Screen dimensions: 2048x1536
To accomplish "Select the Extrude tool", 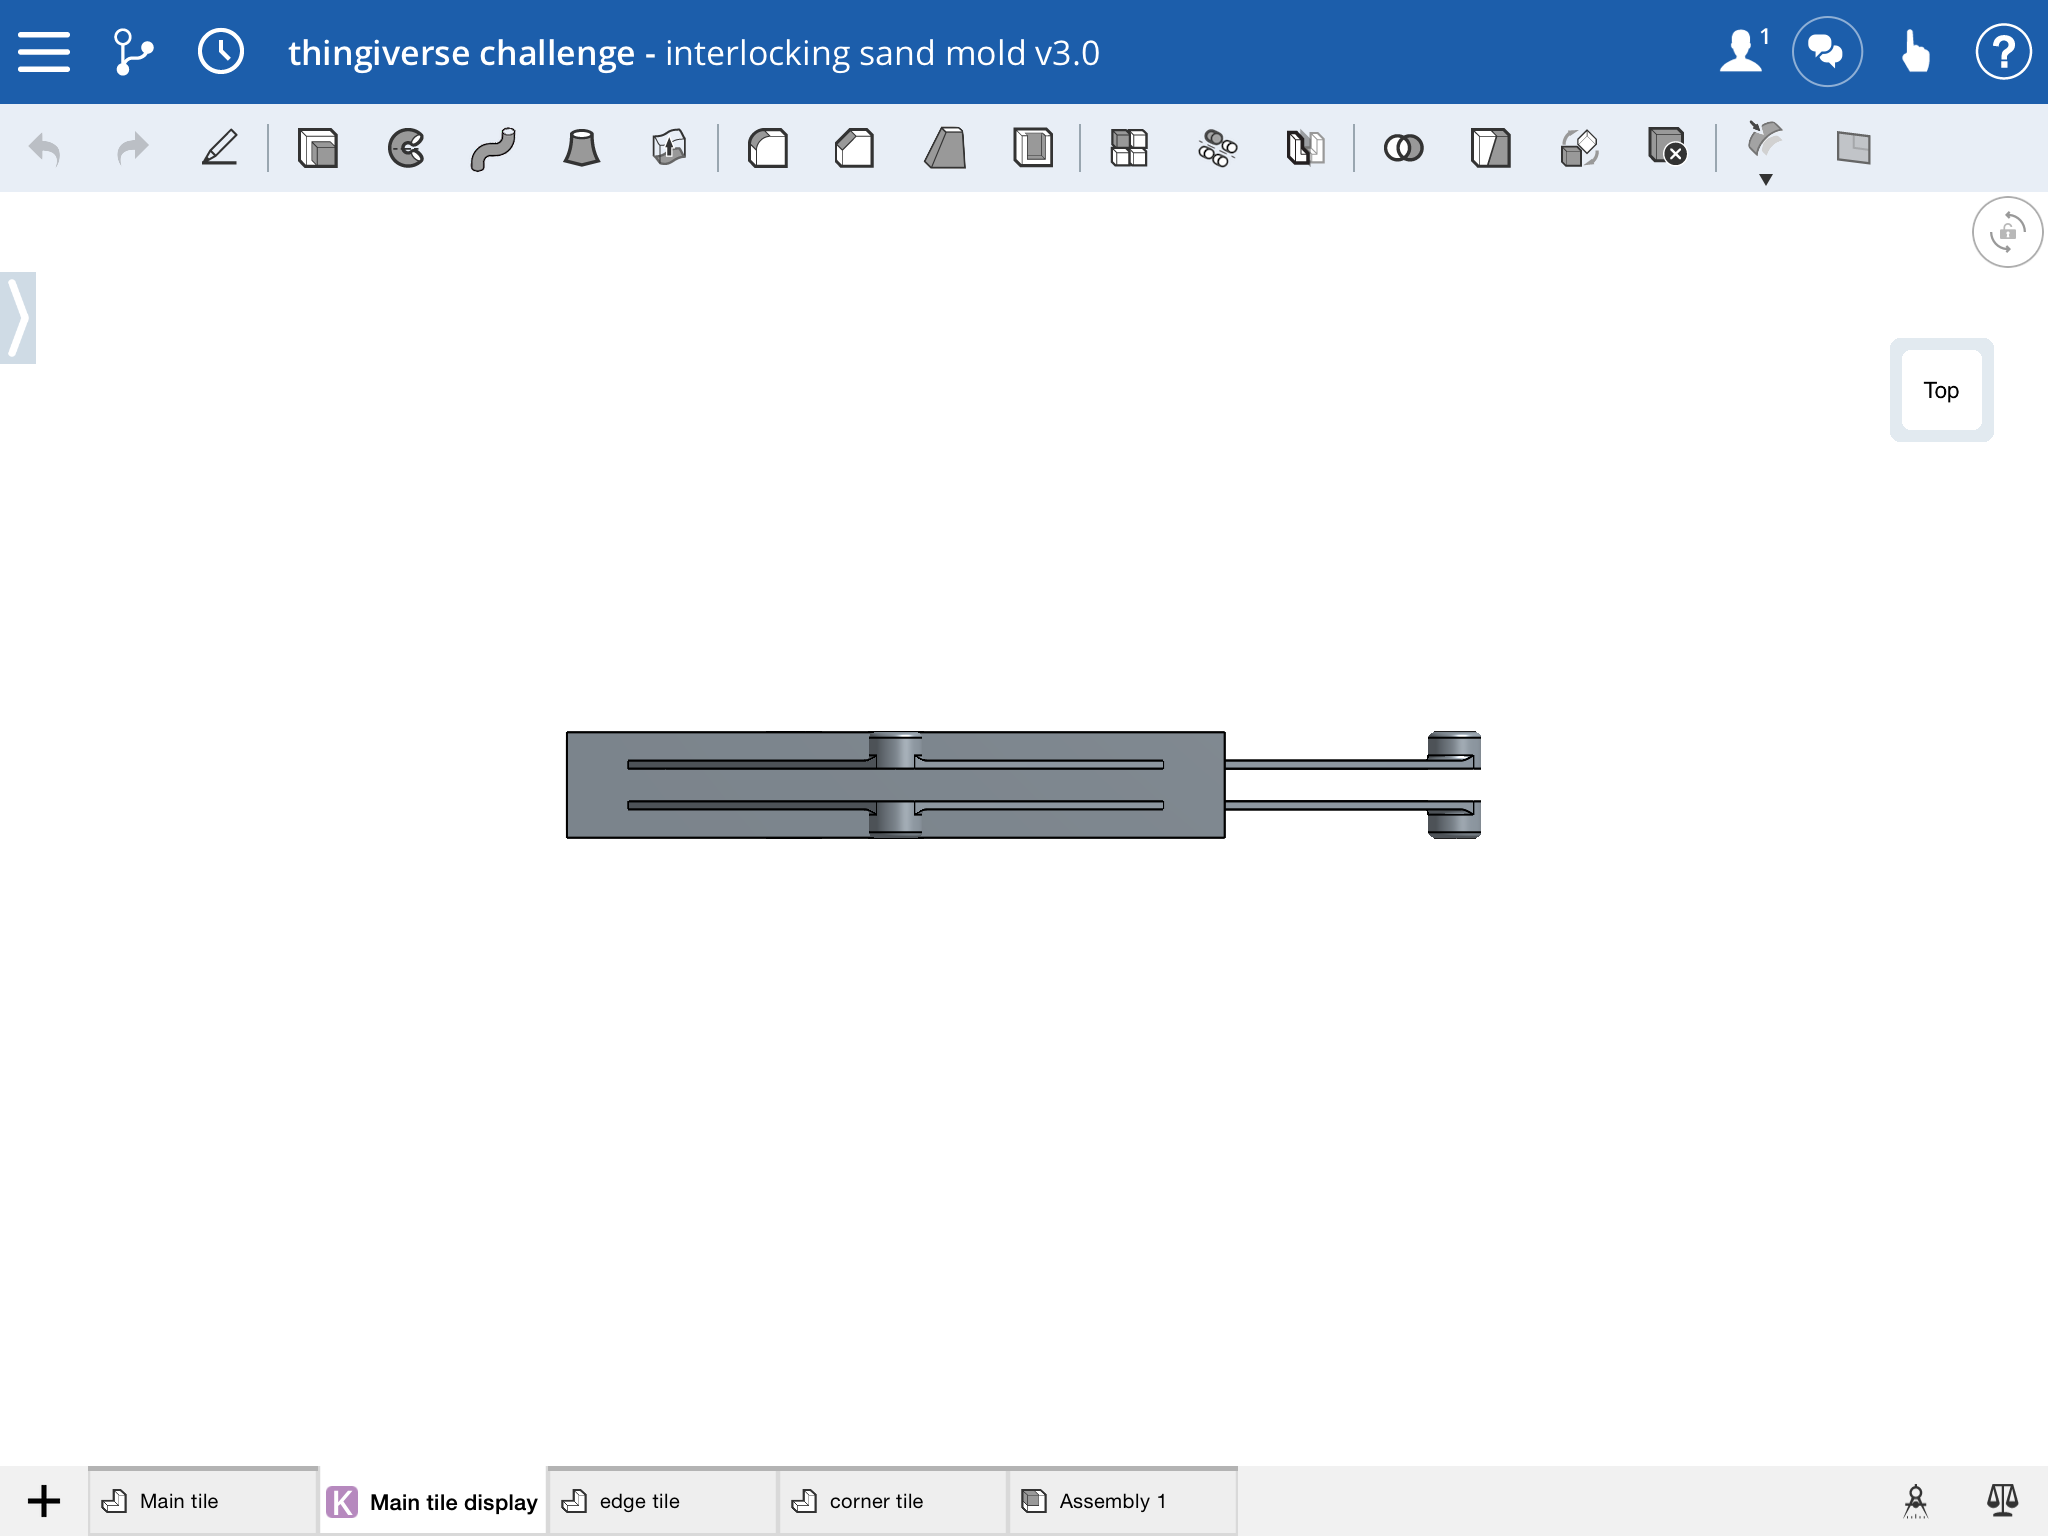I will [x=318, y=148].
